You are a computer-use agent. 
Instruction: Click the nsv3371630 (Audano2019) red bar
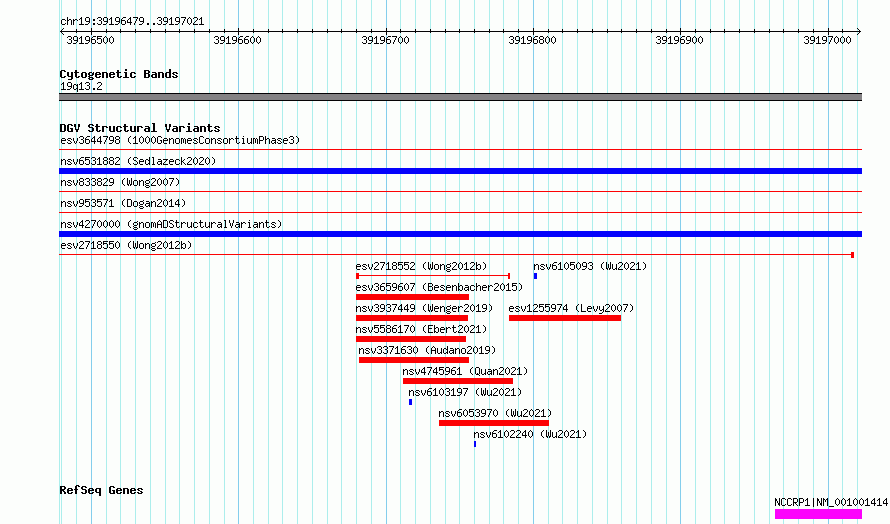point(414,360)
